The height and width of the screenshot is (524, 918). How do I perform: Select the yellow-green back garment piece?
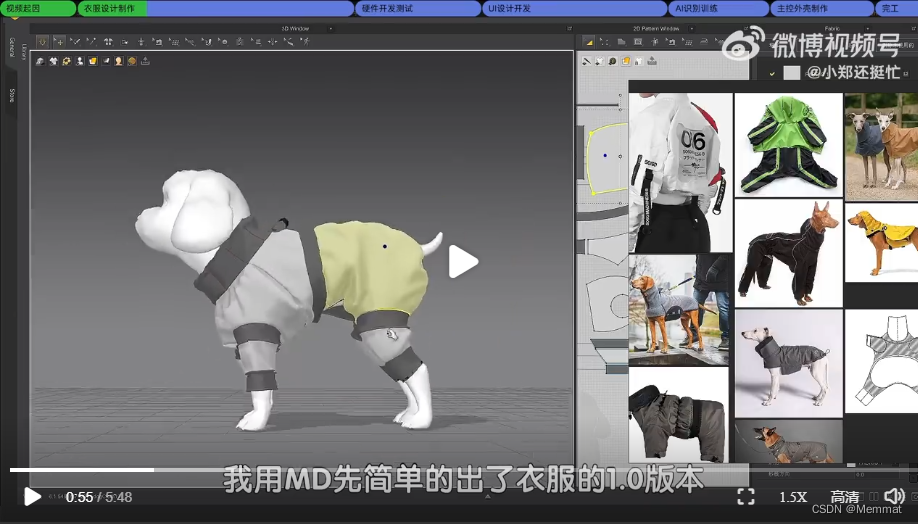click(x=371, y=265)
